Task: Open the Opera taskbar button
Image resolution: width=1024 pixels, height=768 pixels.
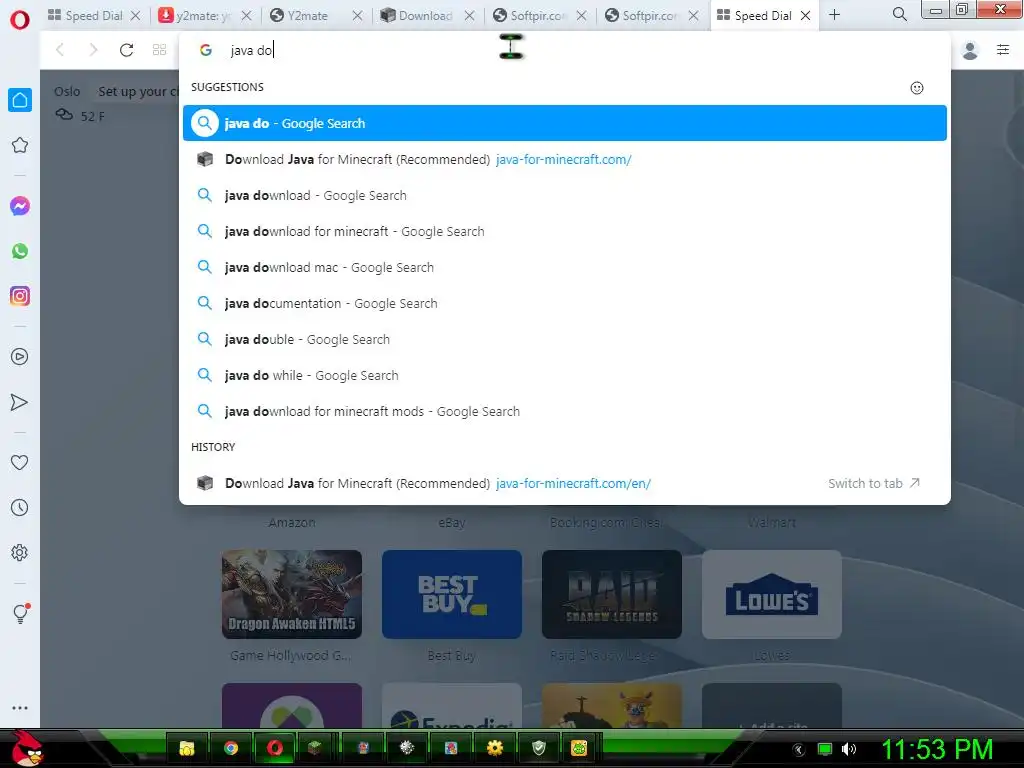Action: pyautogui.click(x=275, y=748)
